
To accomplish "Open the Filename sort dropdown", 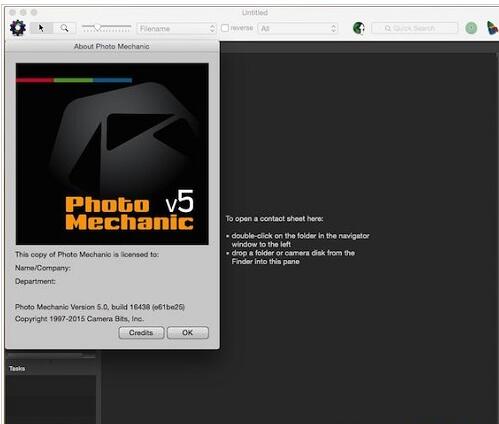I will click(177, 28).
